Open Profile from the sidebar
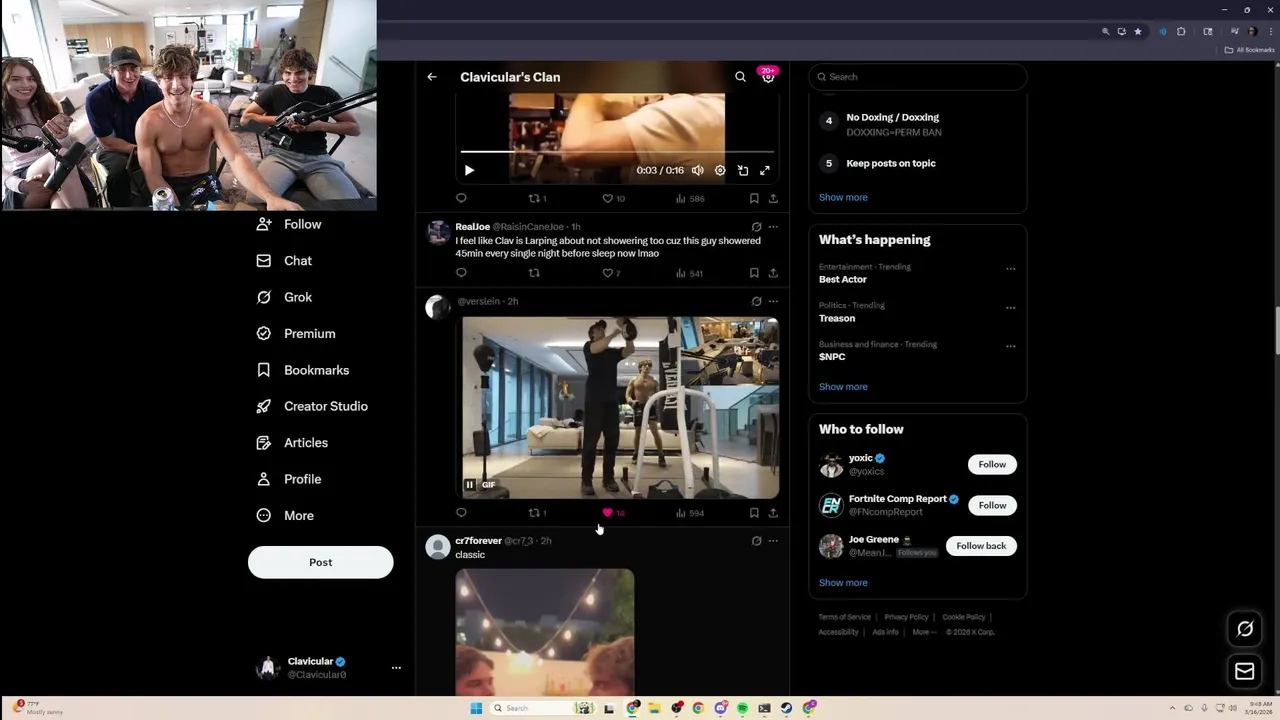The width and height of the screenshot is (1280, 720). click(289, 479)
